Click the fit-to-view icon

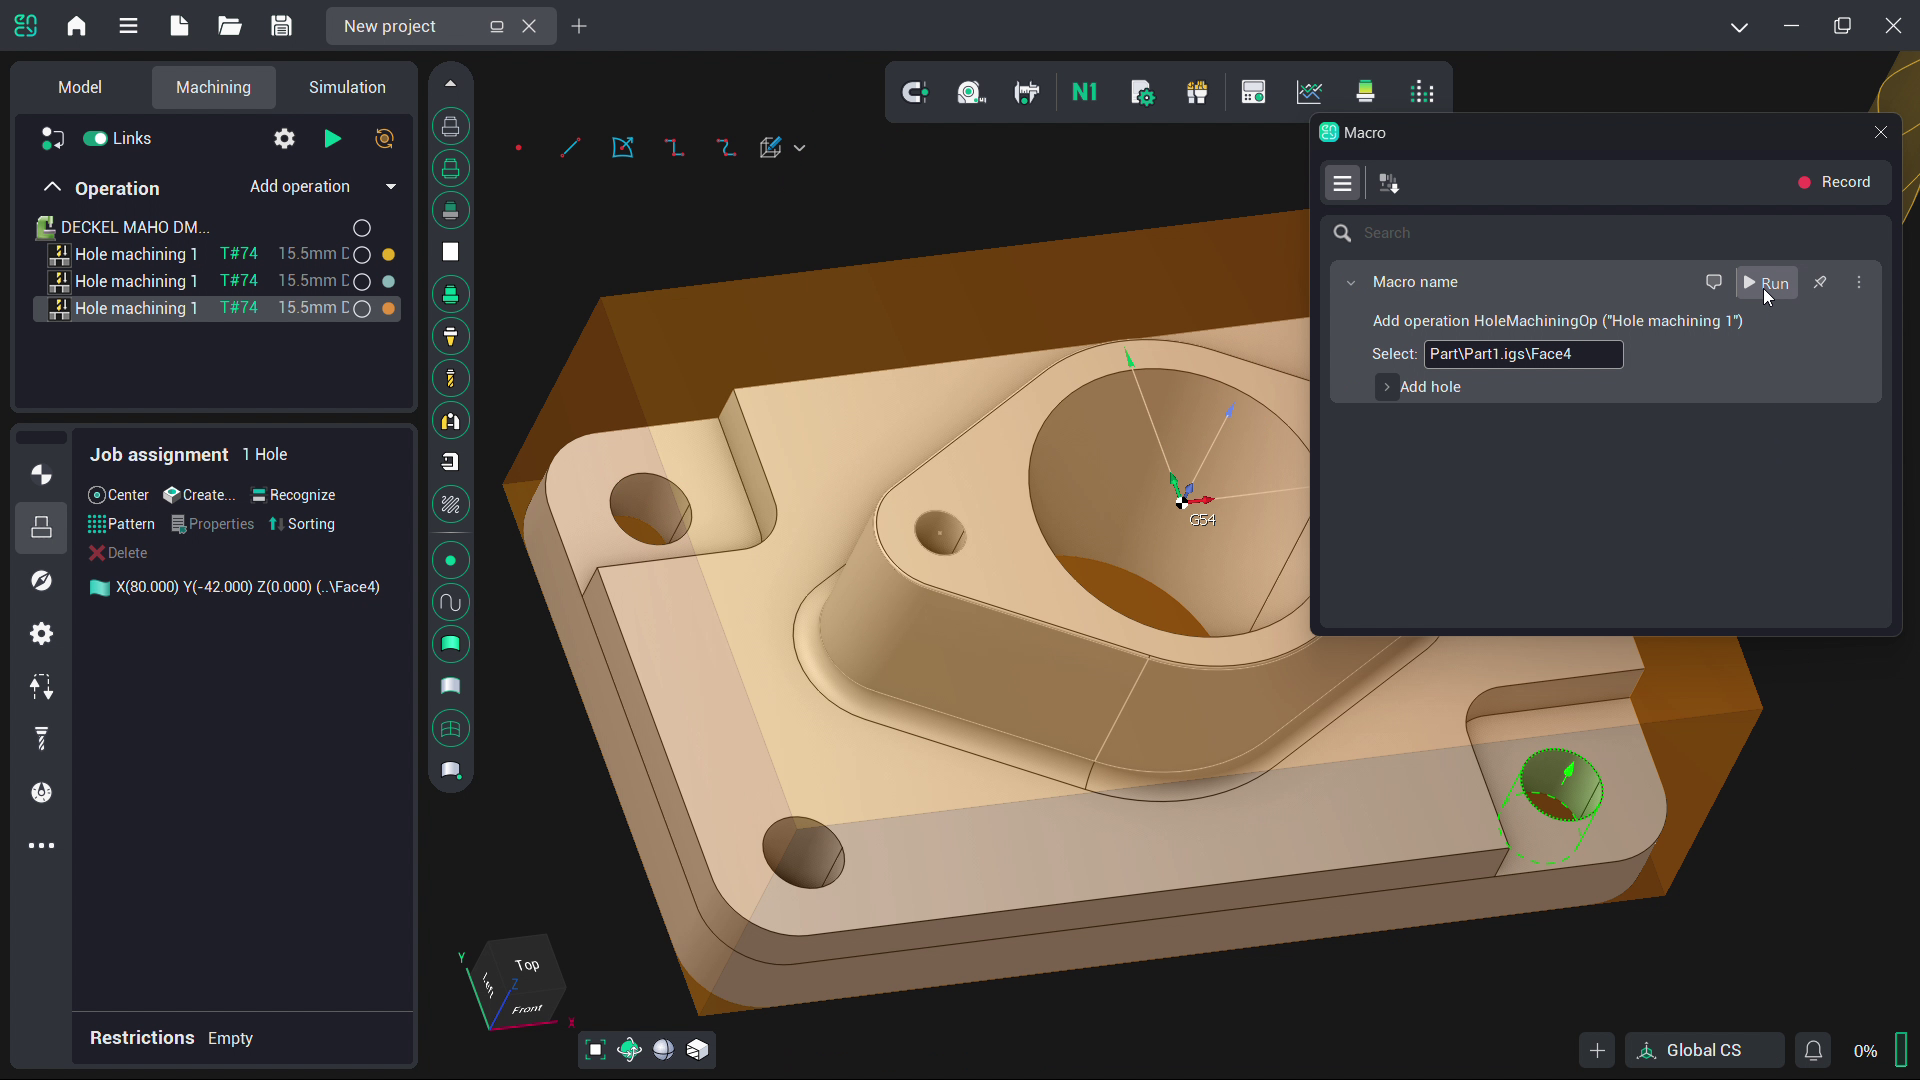pyautogui.click(x=595, y=1049)
